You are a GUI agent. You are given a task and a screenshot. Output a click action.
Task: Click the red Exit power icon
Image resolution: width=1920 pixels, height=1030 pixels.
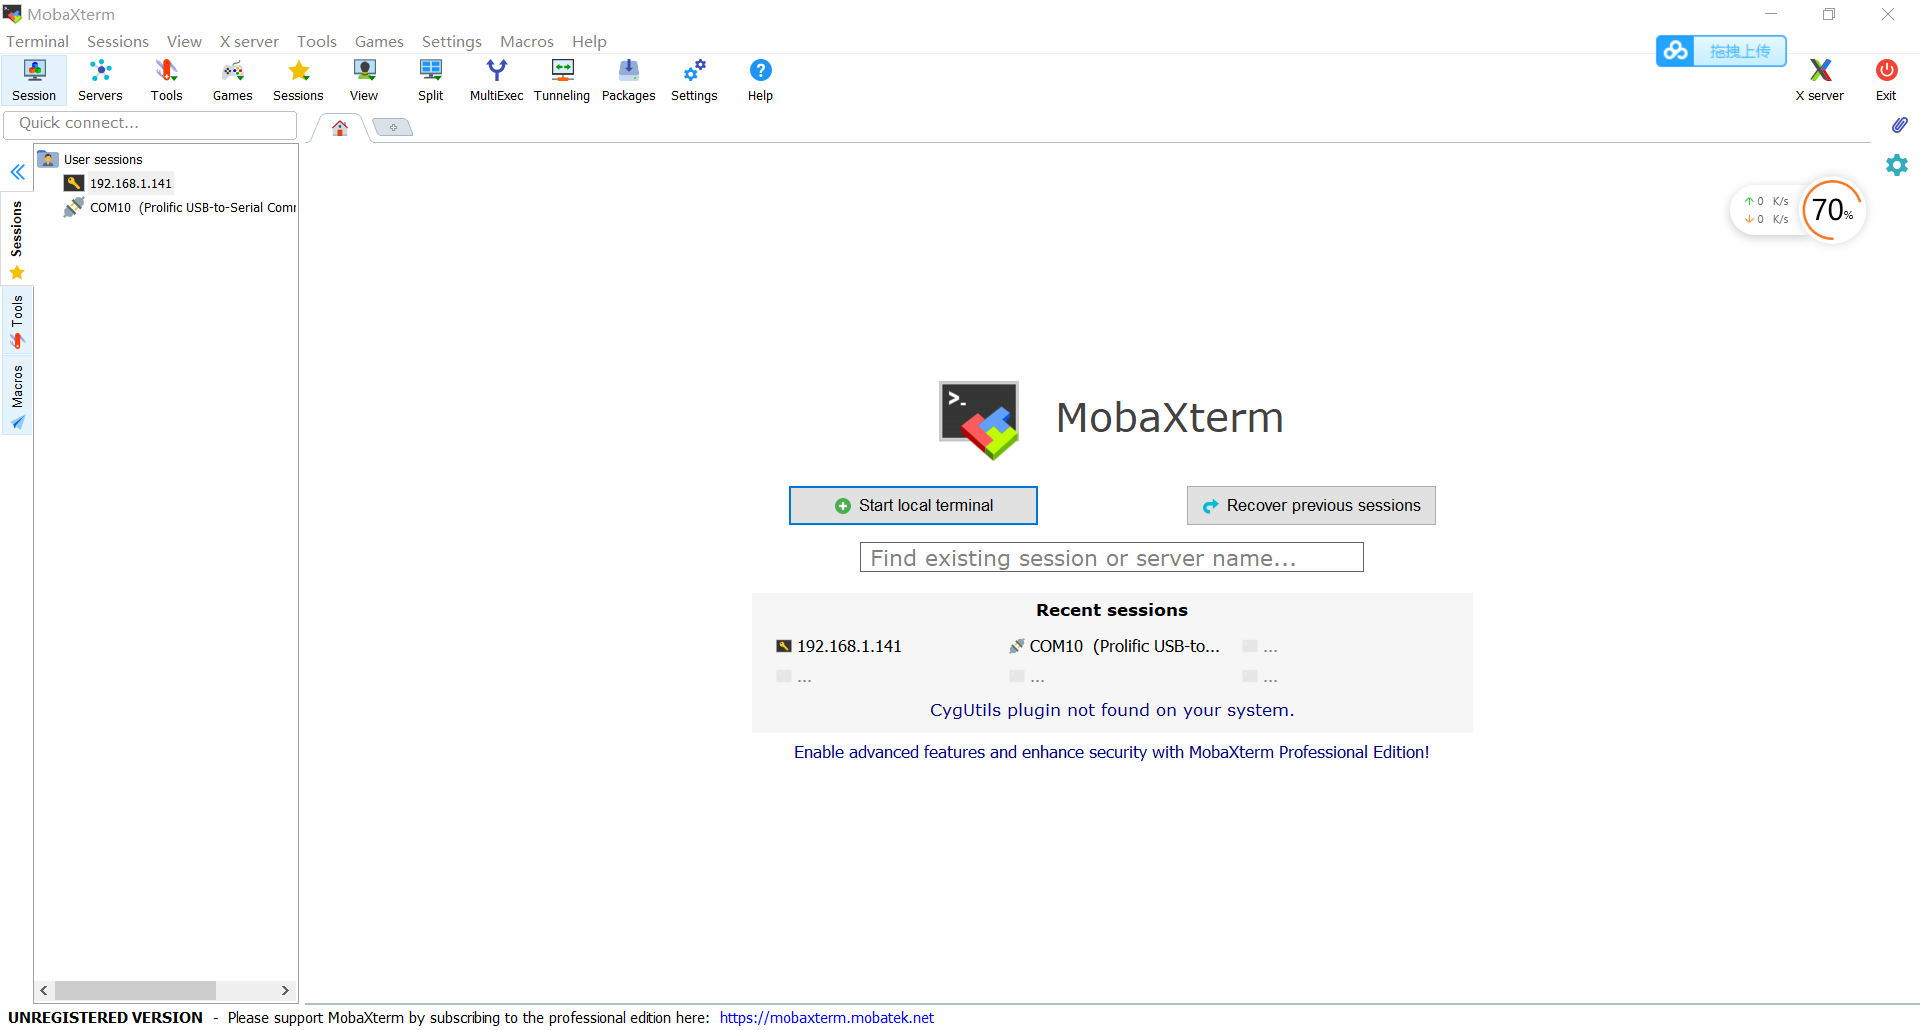tap(1886, 80)
